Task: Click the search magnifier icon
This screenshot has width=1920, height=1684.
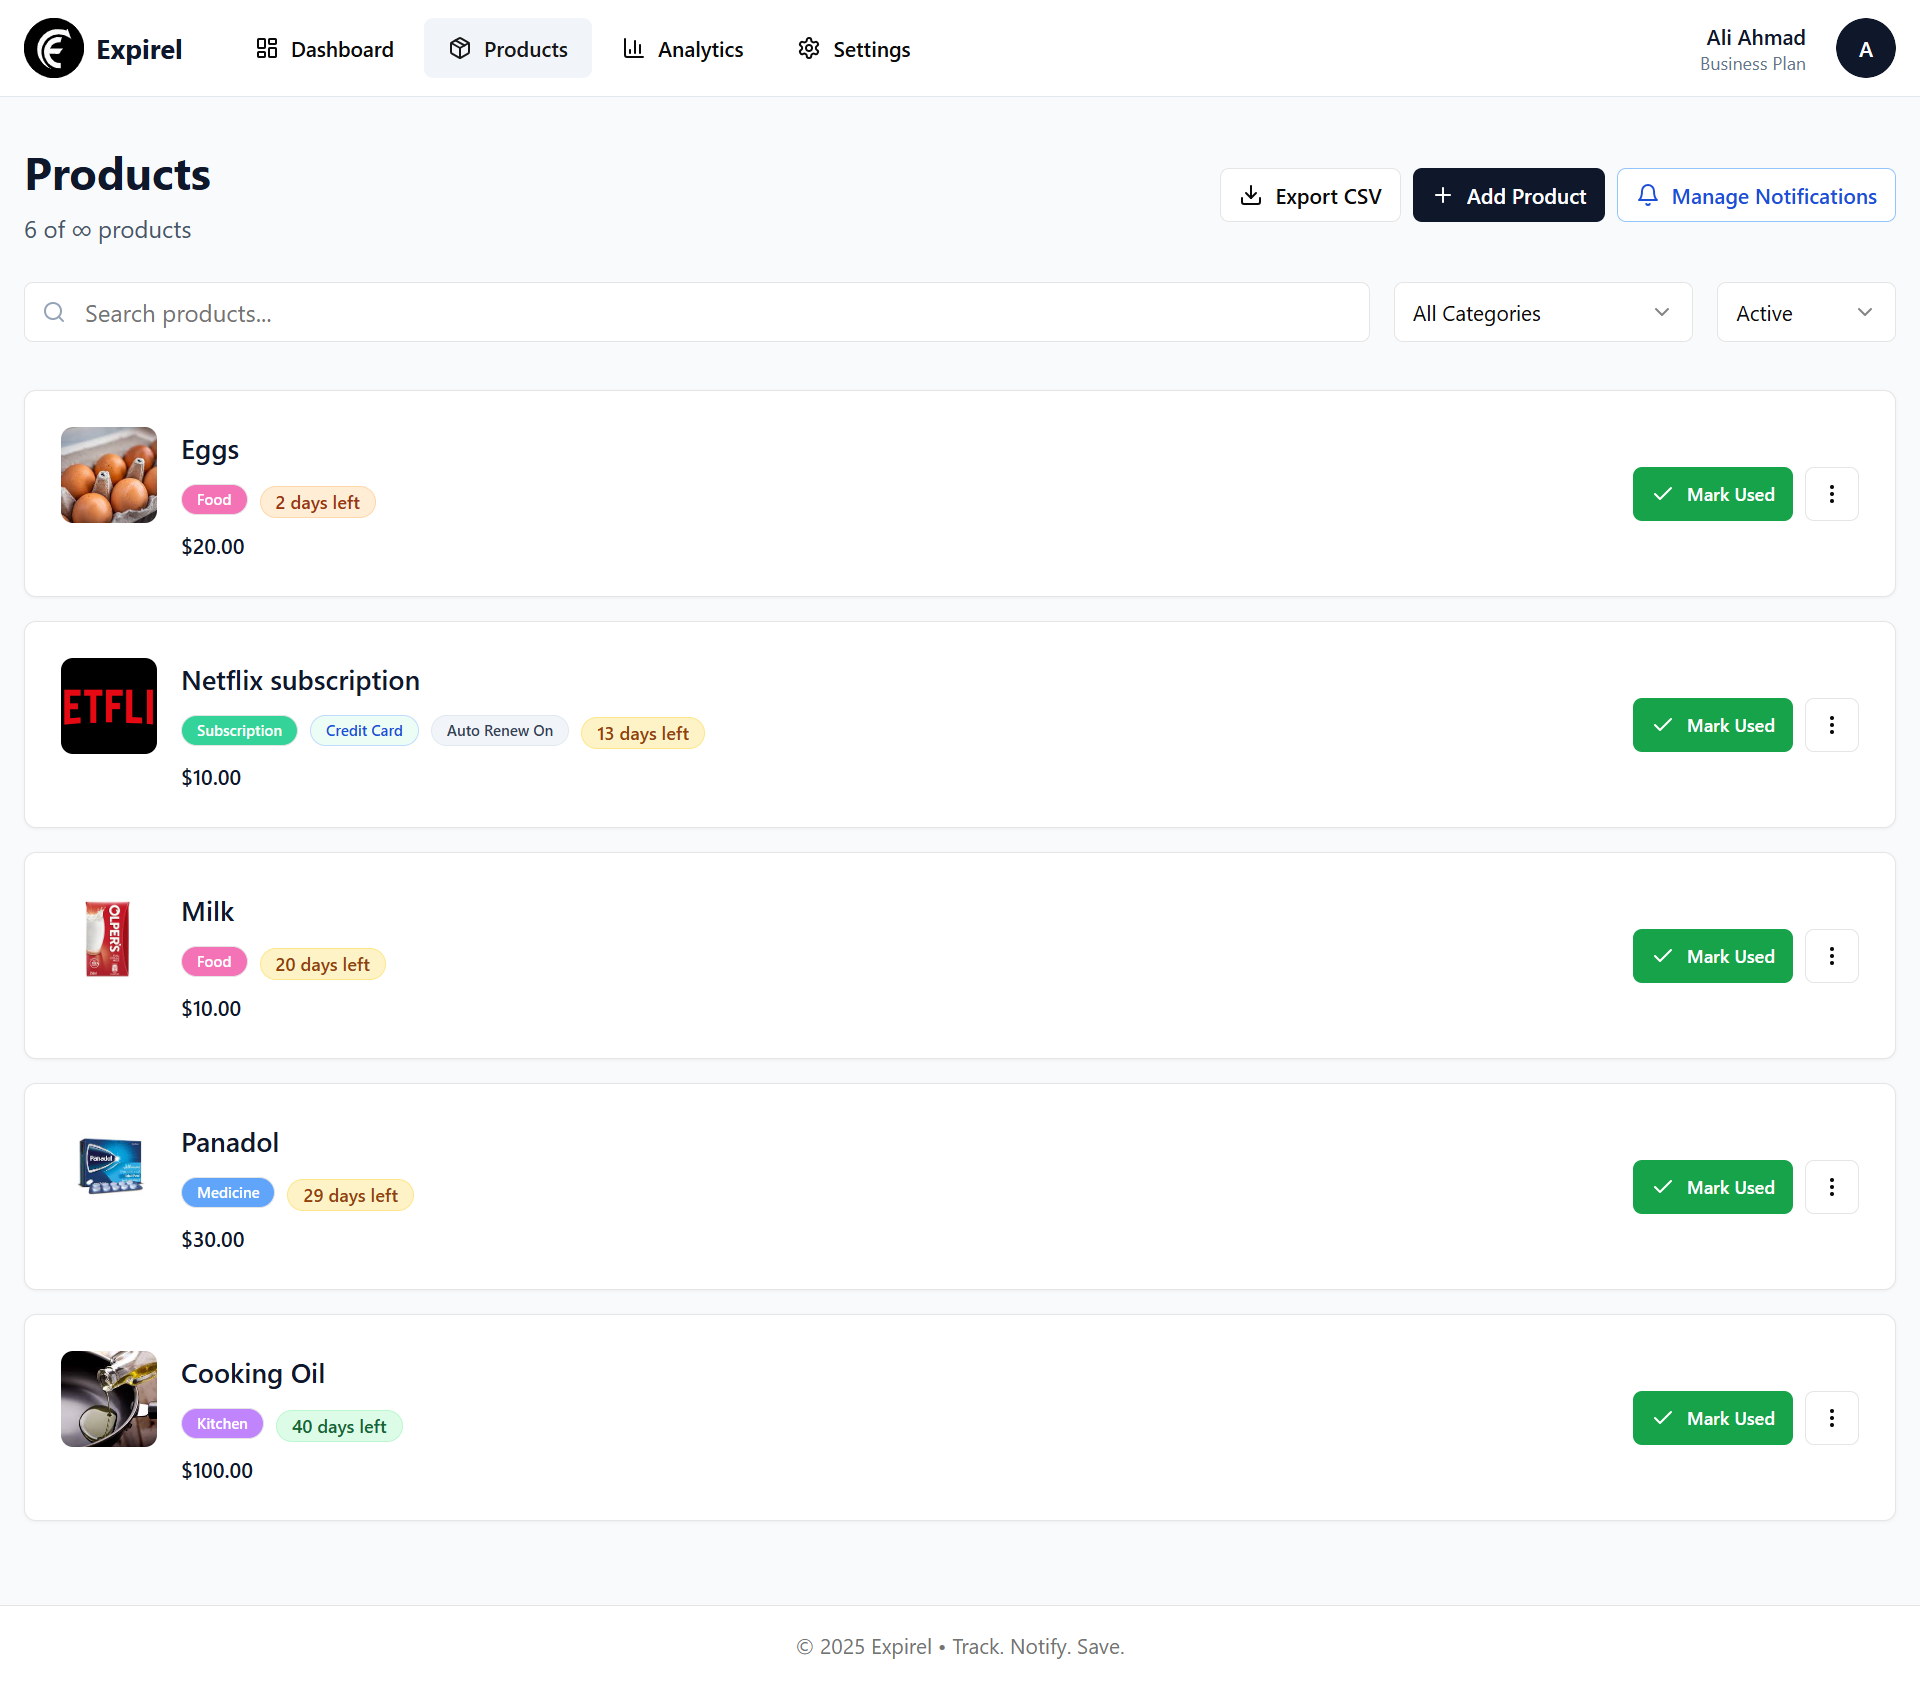Action: pos(54,312)
